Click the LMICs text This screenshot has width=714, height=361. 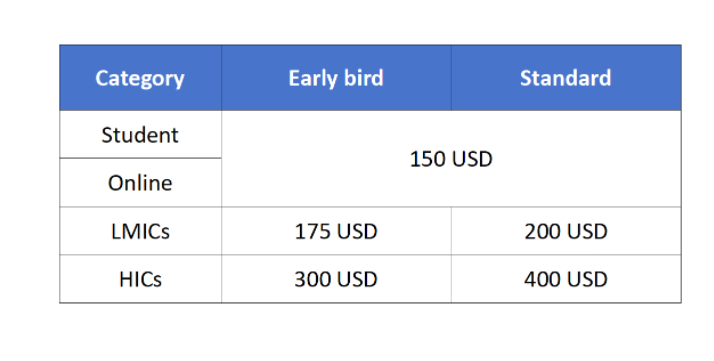(x=140, y=231)
